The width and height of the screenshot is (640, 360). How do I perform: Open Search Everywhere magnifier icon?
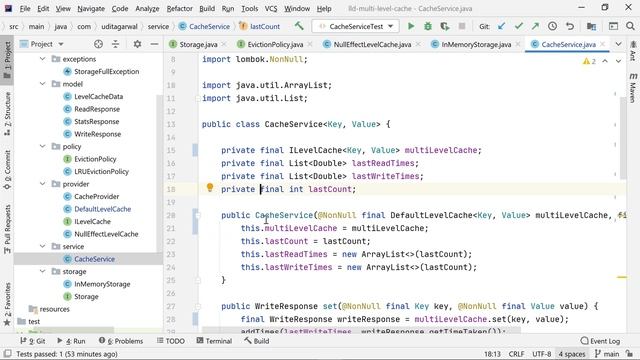click(630, 26)
